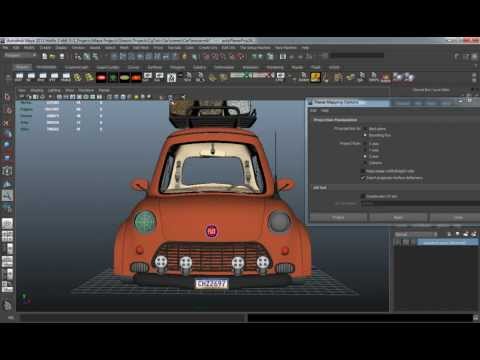Screen dimensions: 480x360
Task: Choose X axis under Project from
Action: pos(365,144)
